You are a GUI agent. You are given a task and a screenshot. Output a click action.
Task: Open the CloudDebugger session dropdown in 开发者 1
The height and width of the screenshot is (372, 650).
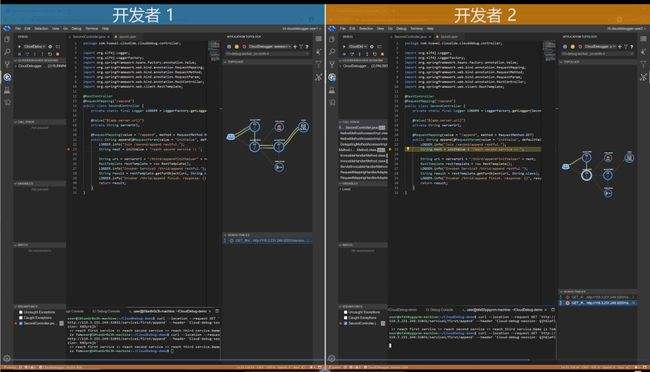[269, 46]
